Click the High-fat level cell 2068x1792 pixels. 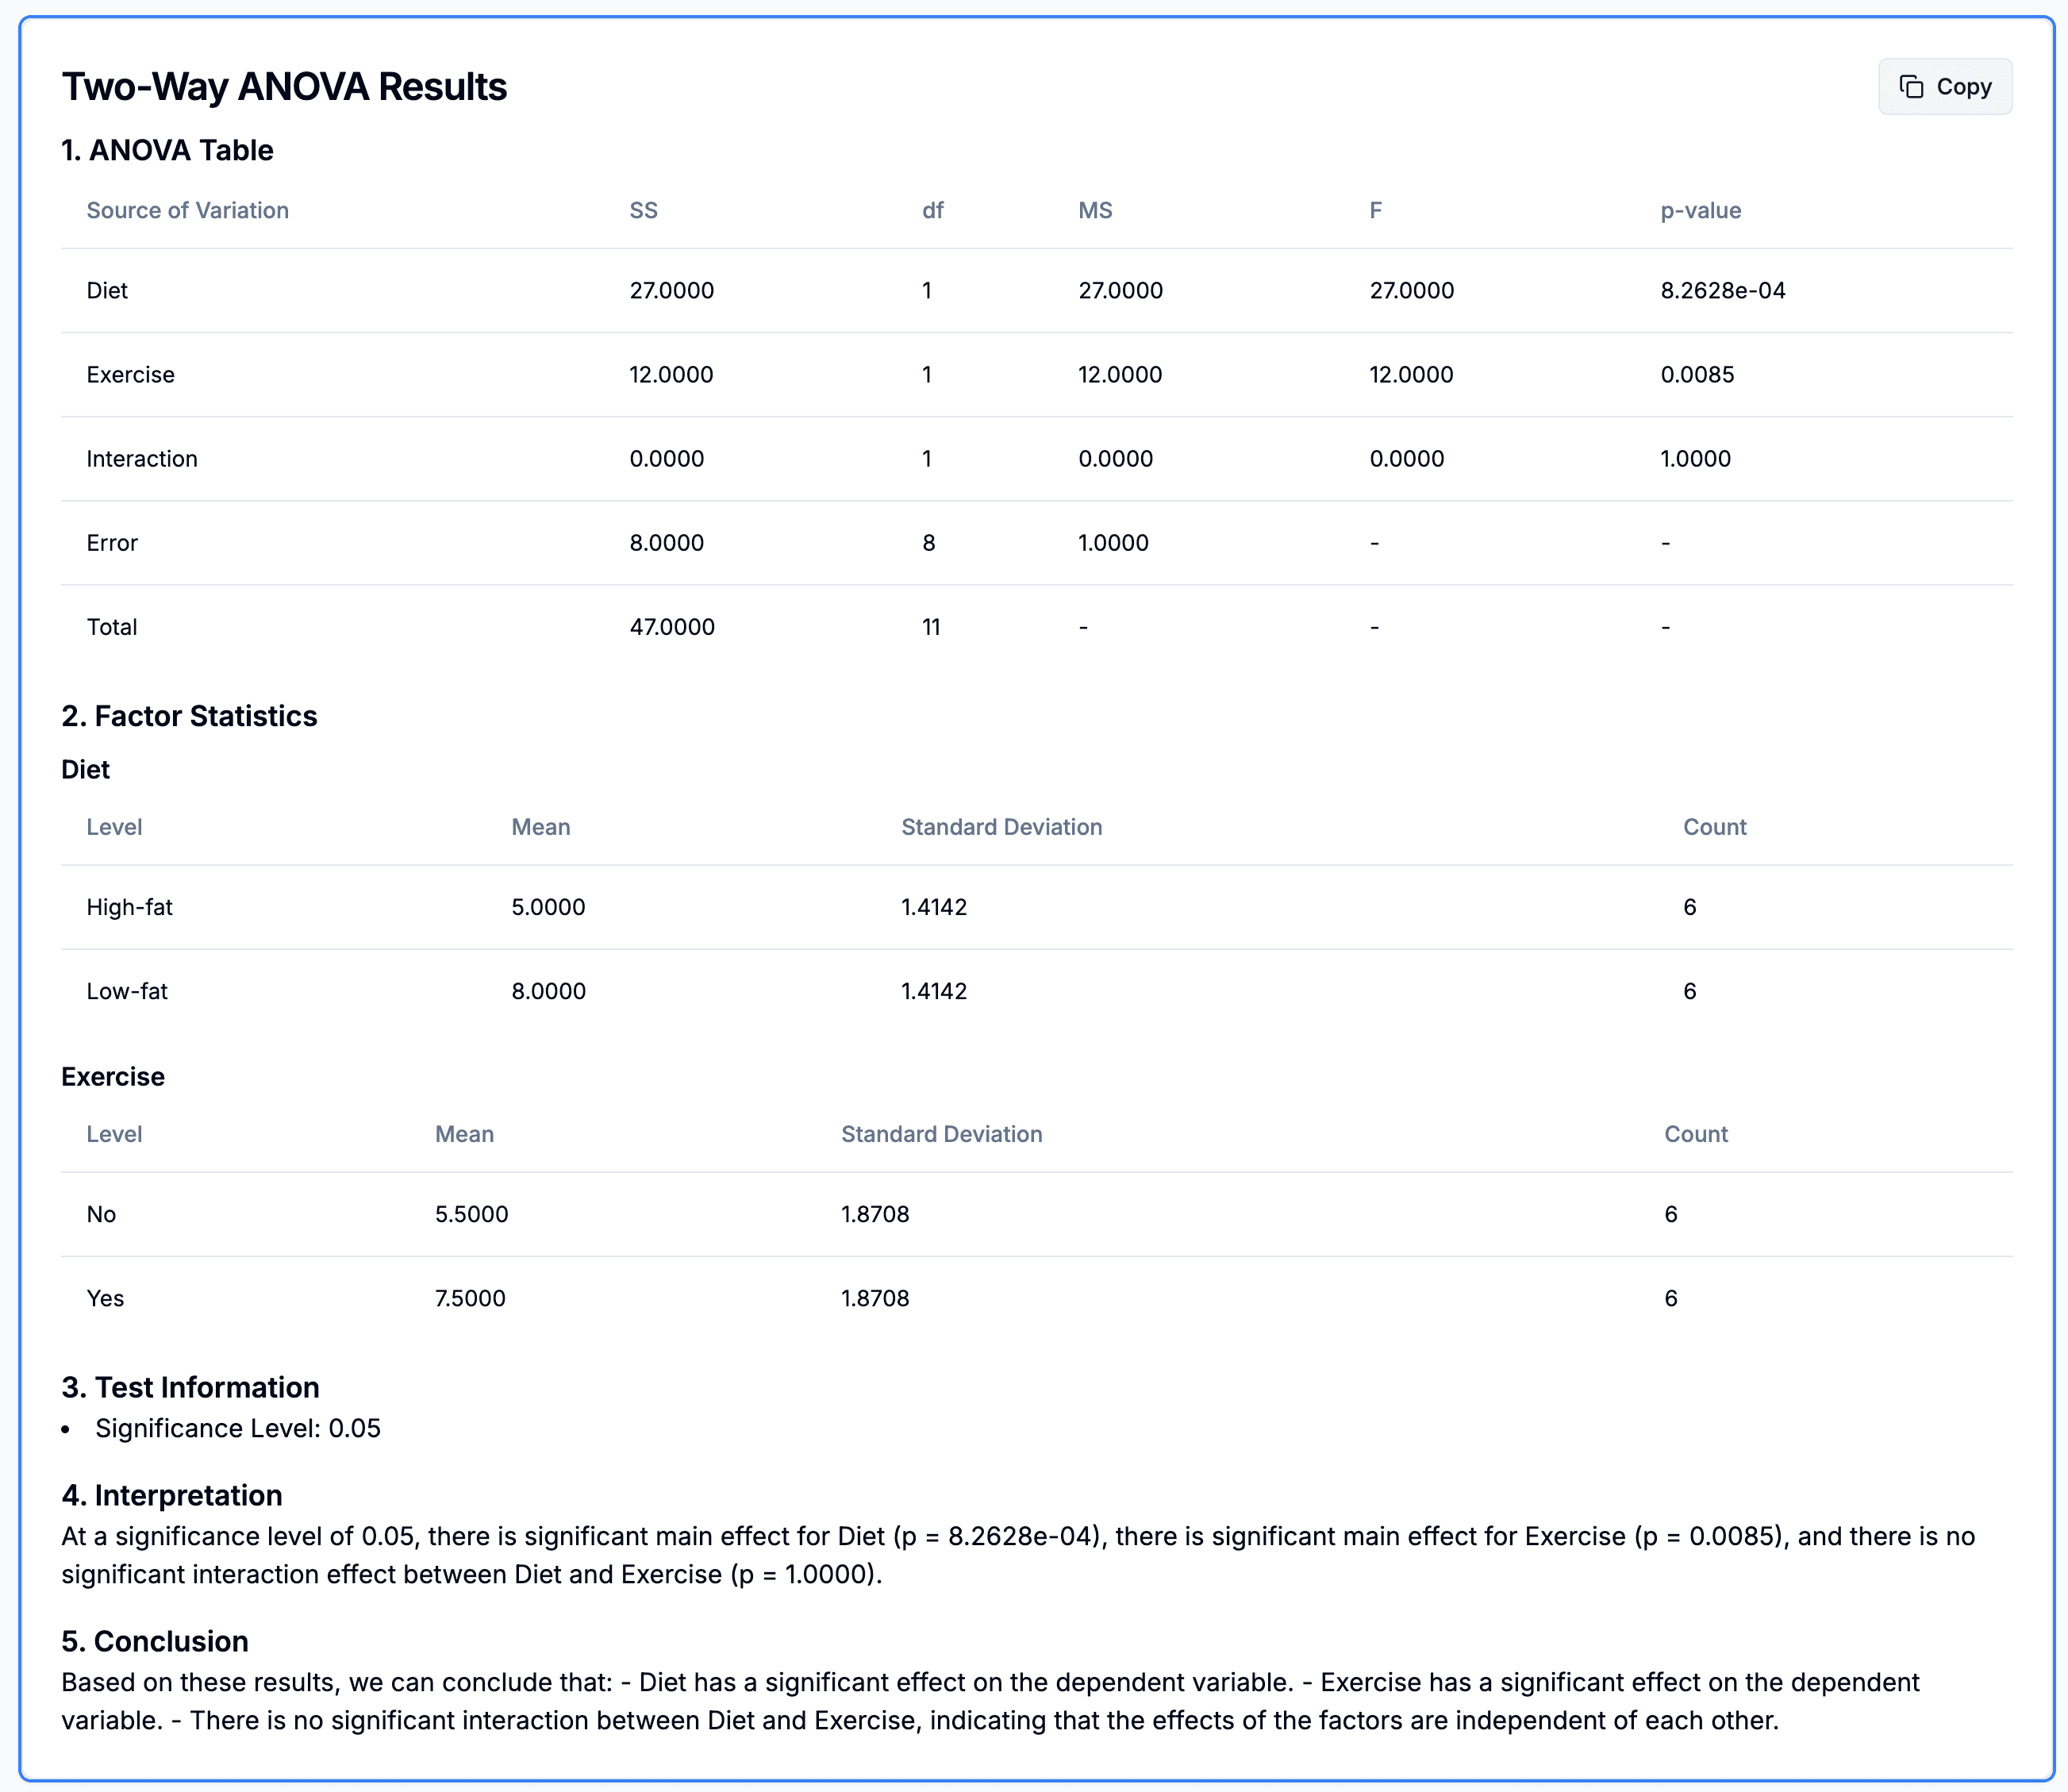point(129,907)
